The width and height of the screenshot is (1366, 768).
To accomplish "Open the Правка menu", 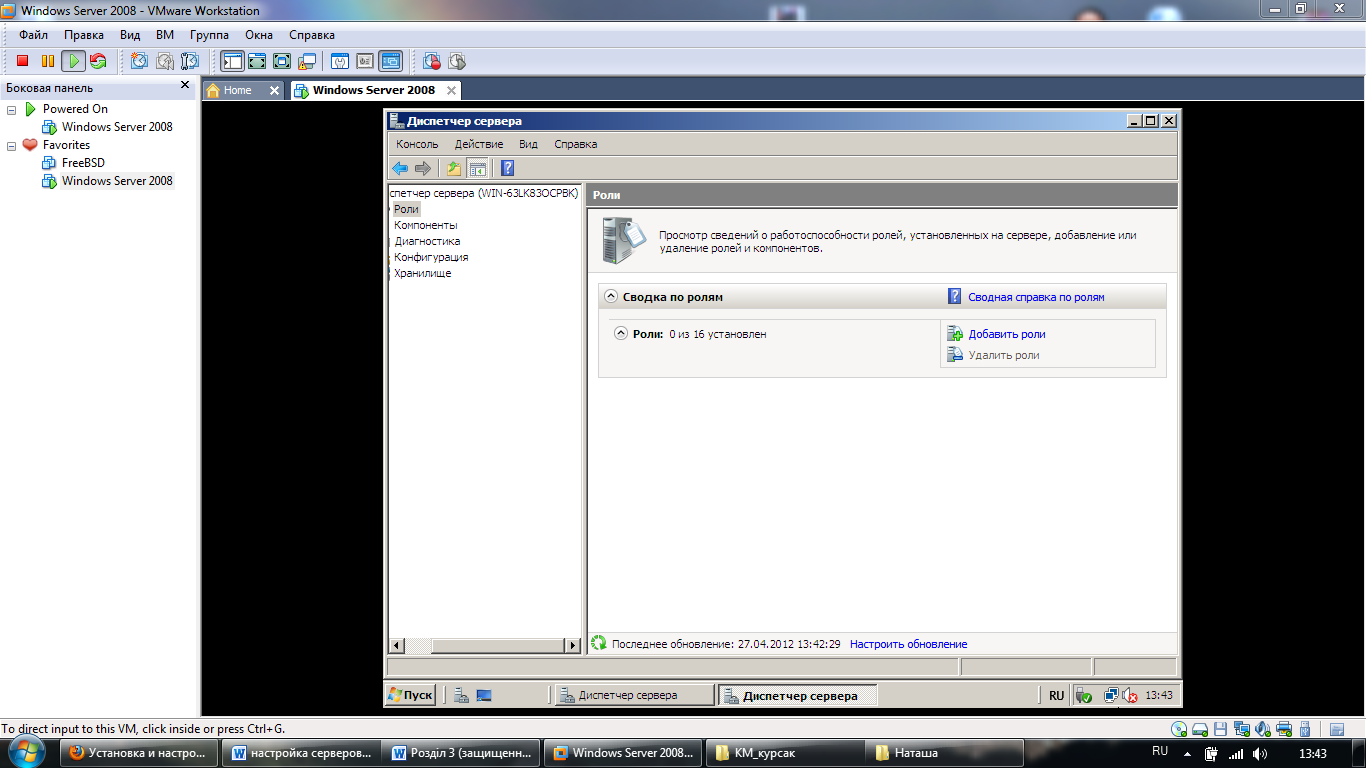I will (x=83, y=35).
